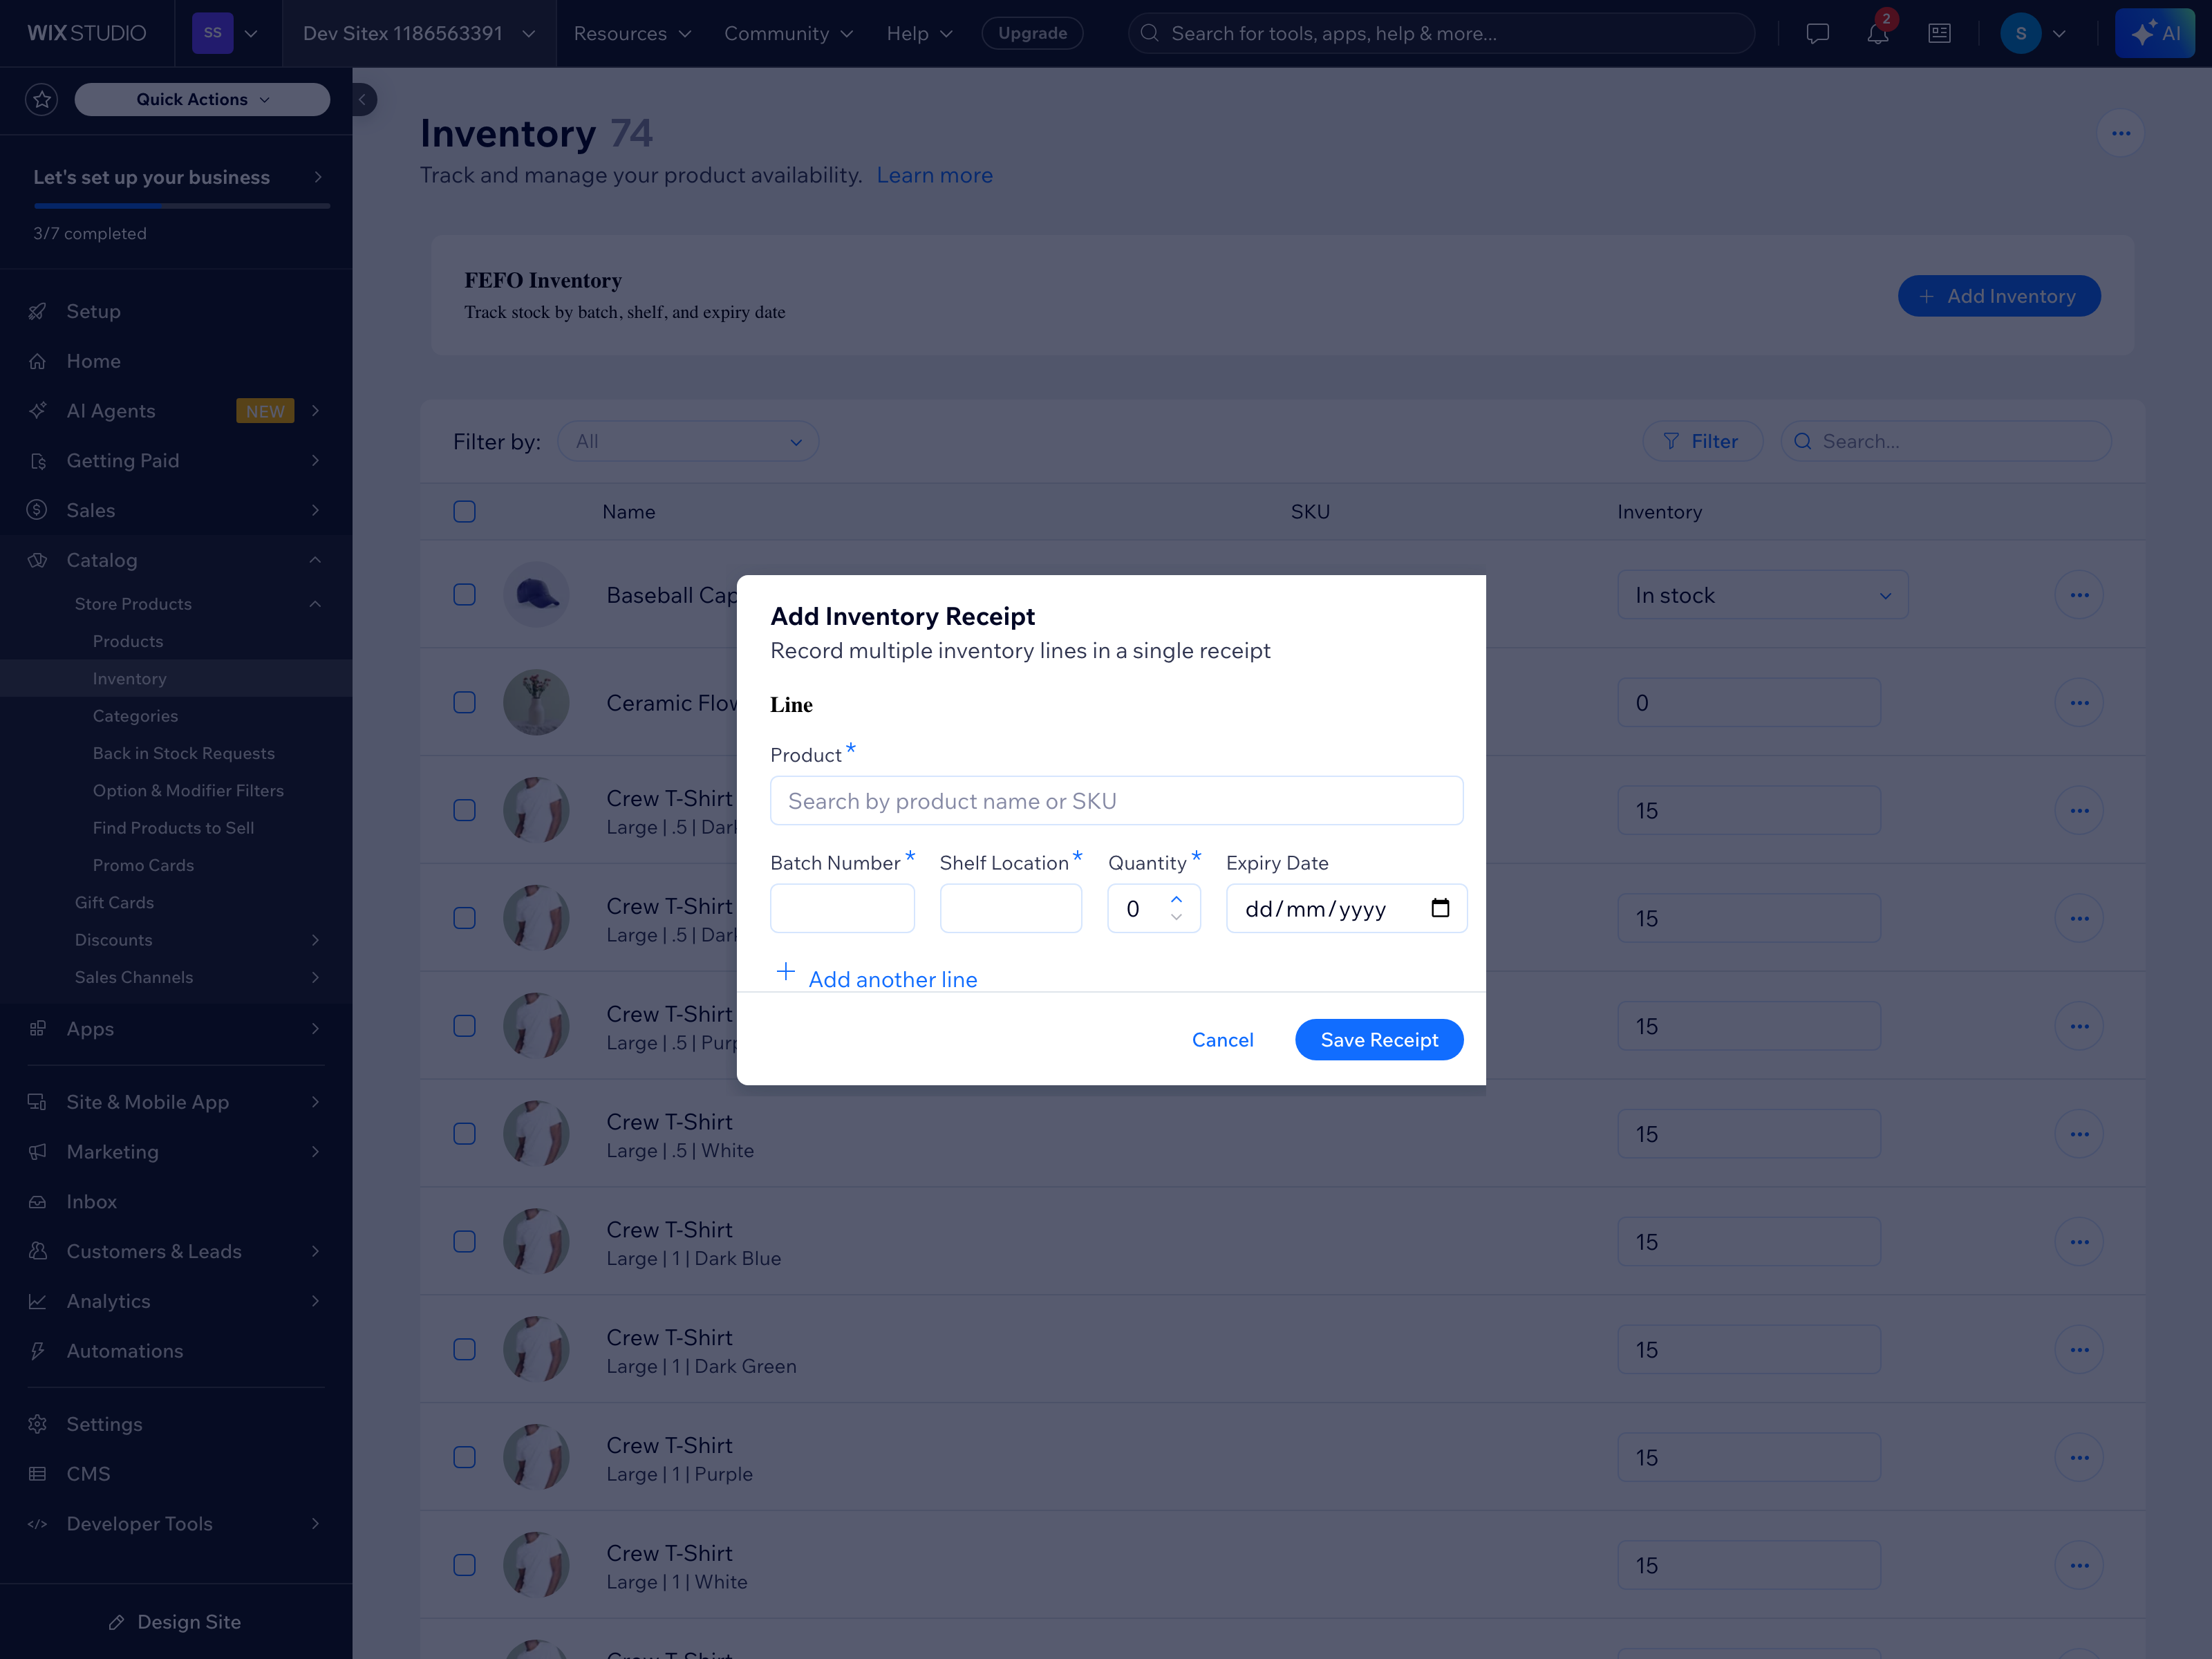
Task: Click the Upgrade button
Action: (x=1032, y=33)
